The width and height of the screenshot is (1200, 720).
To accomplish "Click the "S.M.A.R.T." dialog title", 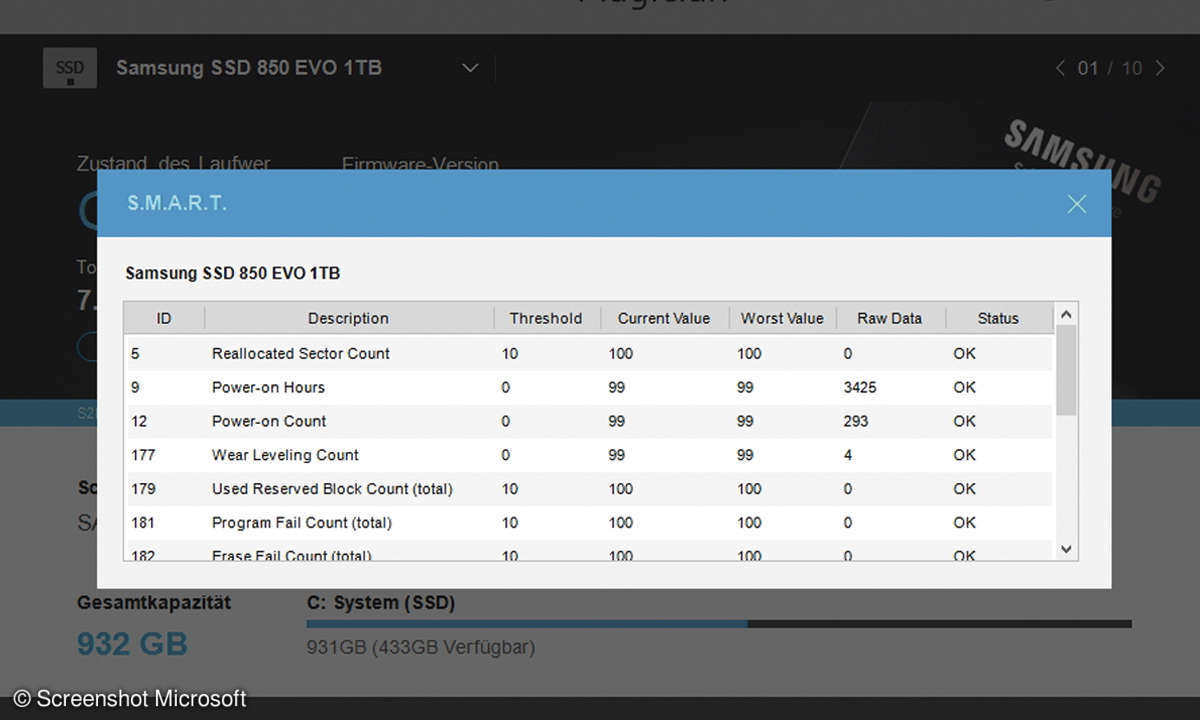I will [177, 204].
